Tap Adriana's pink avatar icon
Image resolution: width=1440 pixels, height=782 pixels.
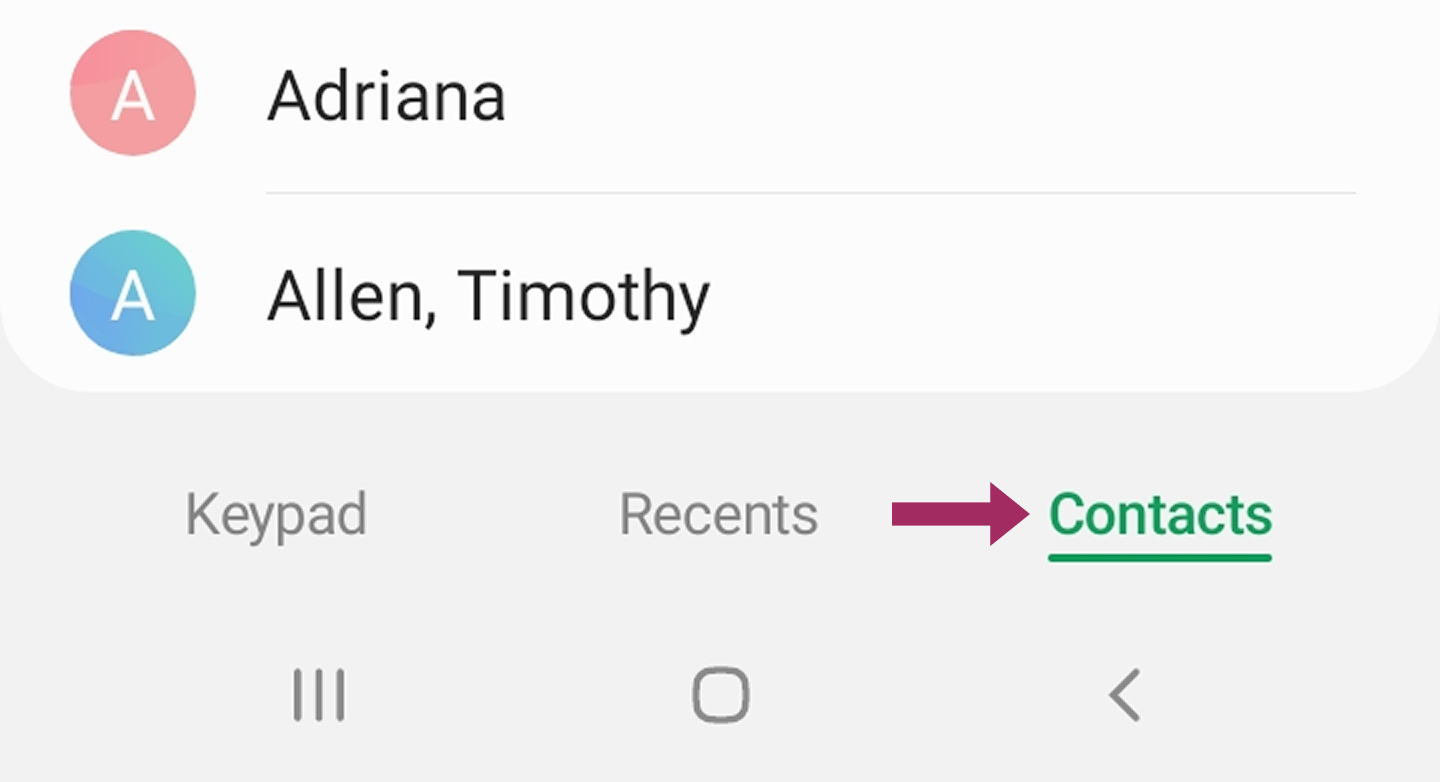(x=132, y=93)
